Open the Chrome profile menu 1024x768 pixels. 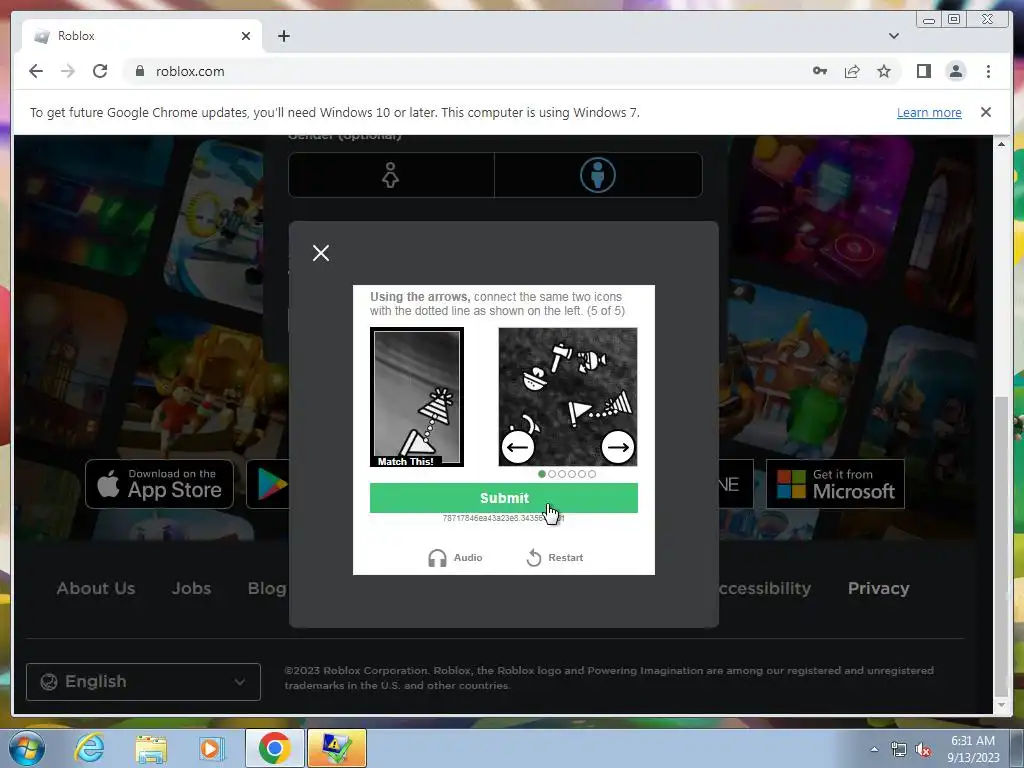click(x=956, y=71)
